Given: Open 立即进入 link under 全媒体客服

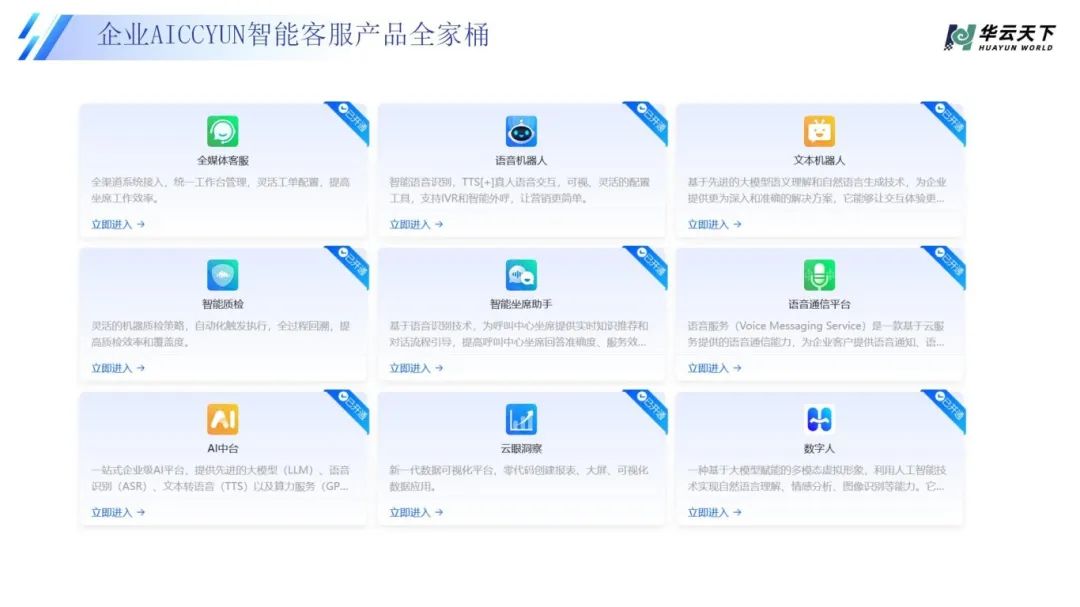Looking at the screenshot, I should tap(118, 225).
